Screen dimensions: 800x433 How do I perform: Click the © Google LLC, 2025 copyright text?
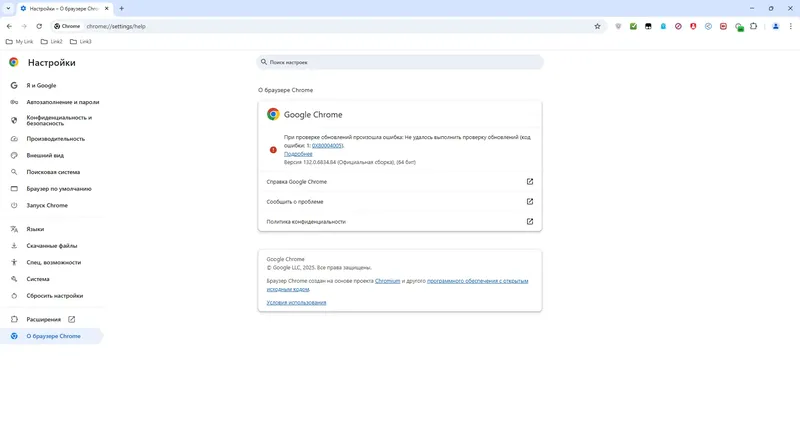[x=319, y=267]
